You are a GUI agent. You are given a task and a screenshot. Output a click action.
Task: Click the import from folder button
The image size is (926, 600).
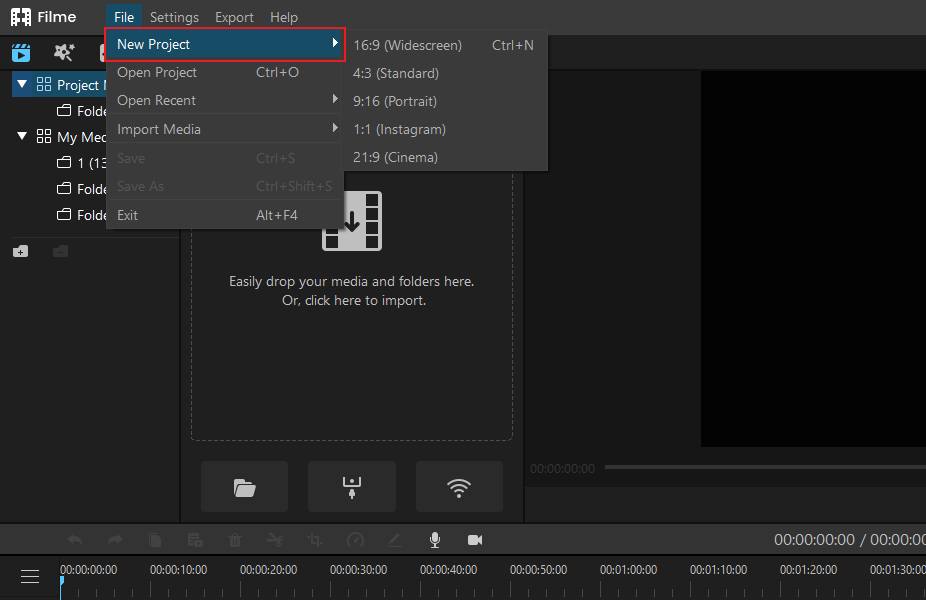click(244, 487)
